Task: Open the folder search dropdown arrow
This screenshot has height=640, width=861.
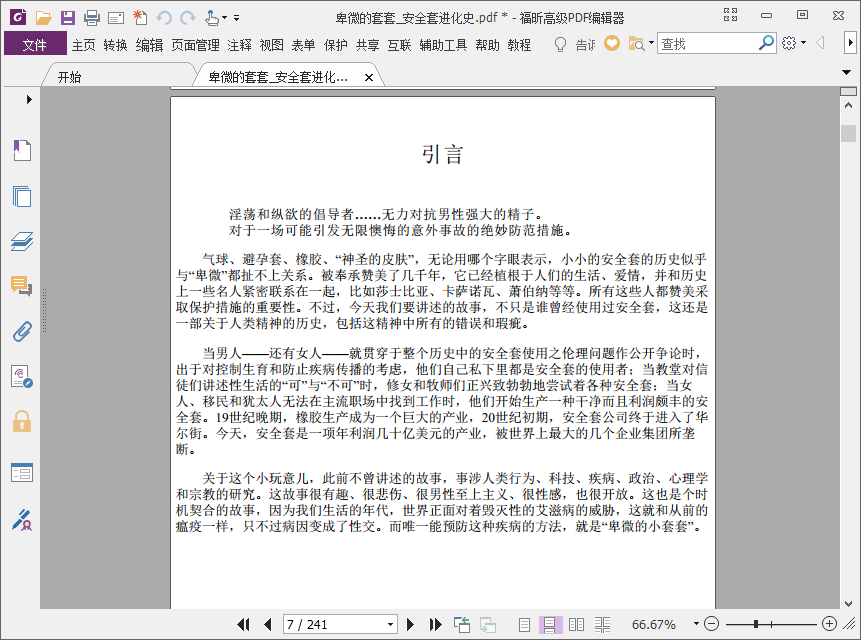Action: pyautogui.click(x=651, y=43)
